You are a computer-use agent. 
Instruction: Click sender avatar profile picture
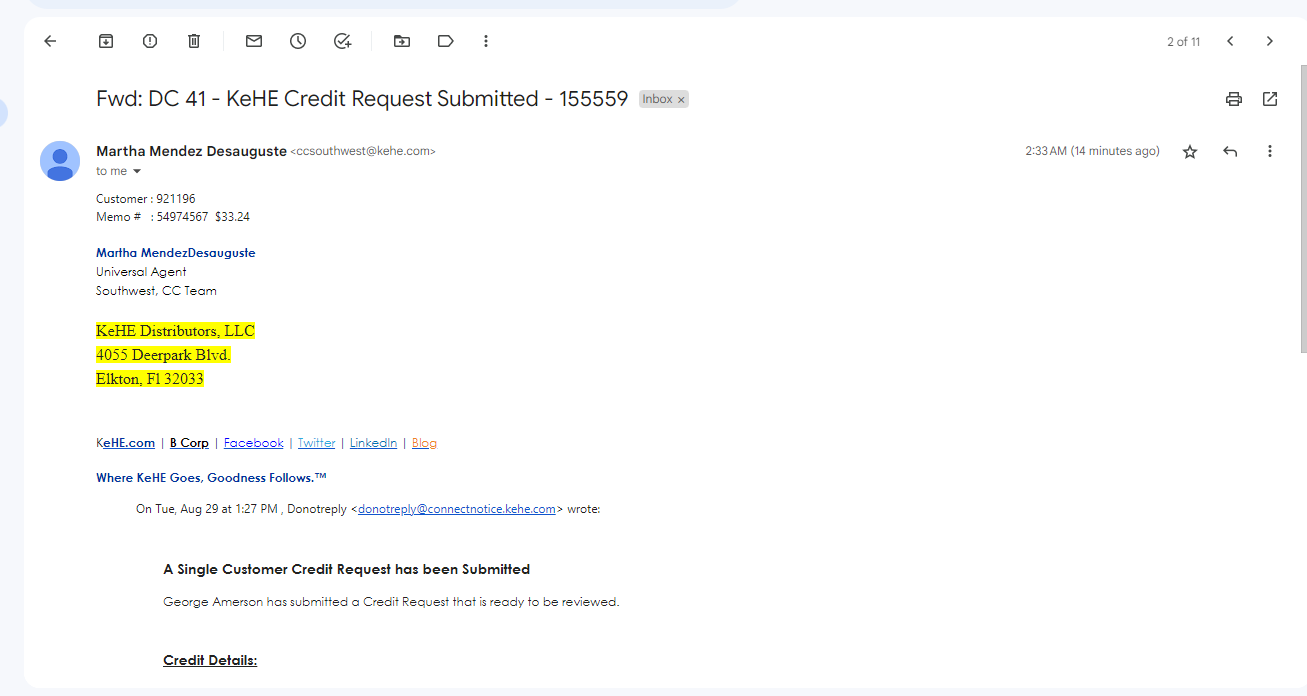click(x=60, y=161)
